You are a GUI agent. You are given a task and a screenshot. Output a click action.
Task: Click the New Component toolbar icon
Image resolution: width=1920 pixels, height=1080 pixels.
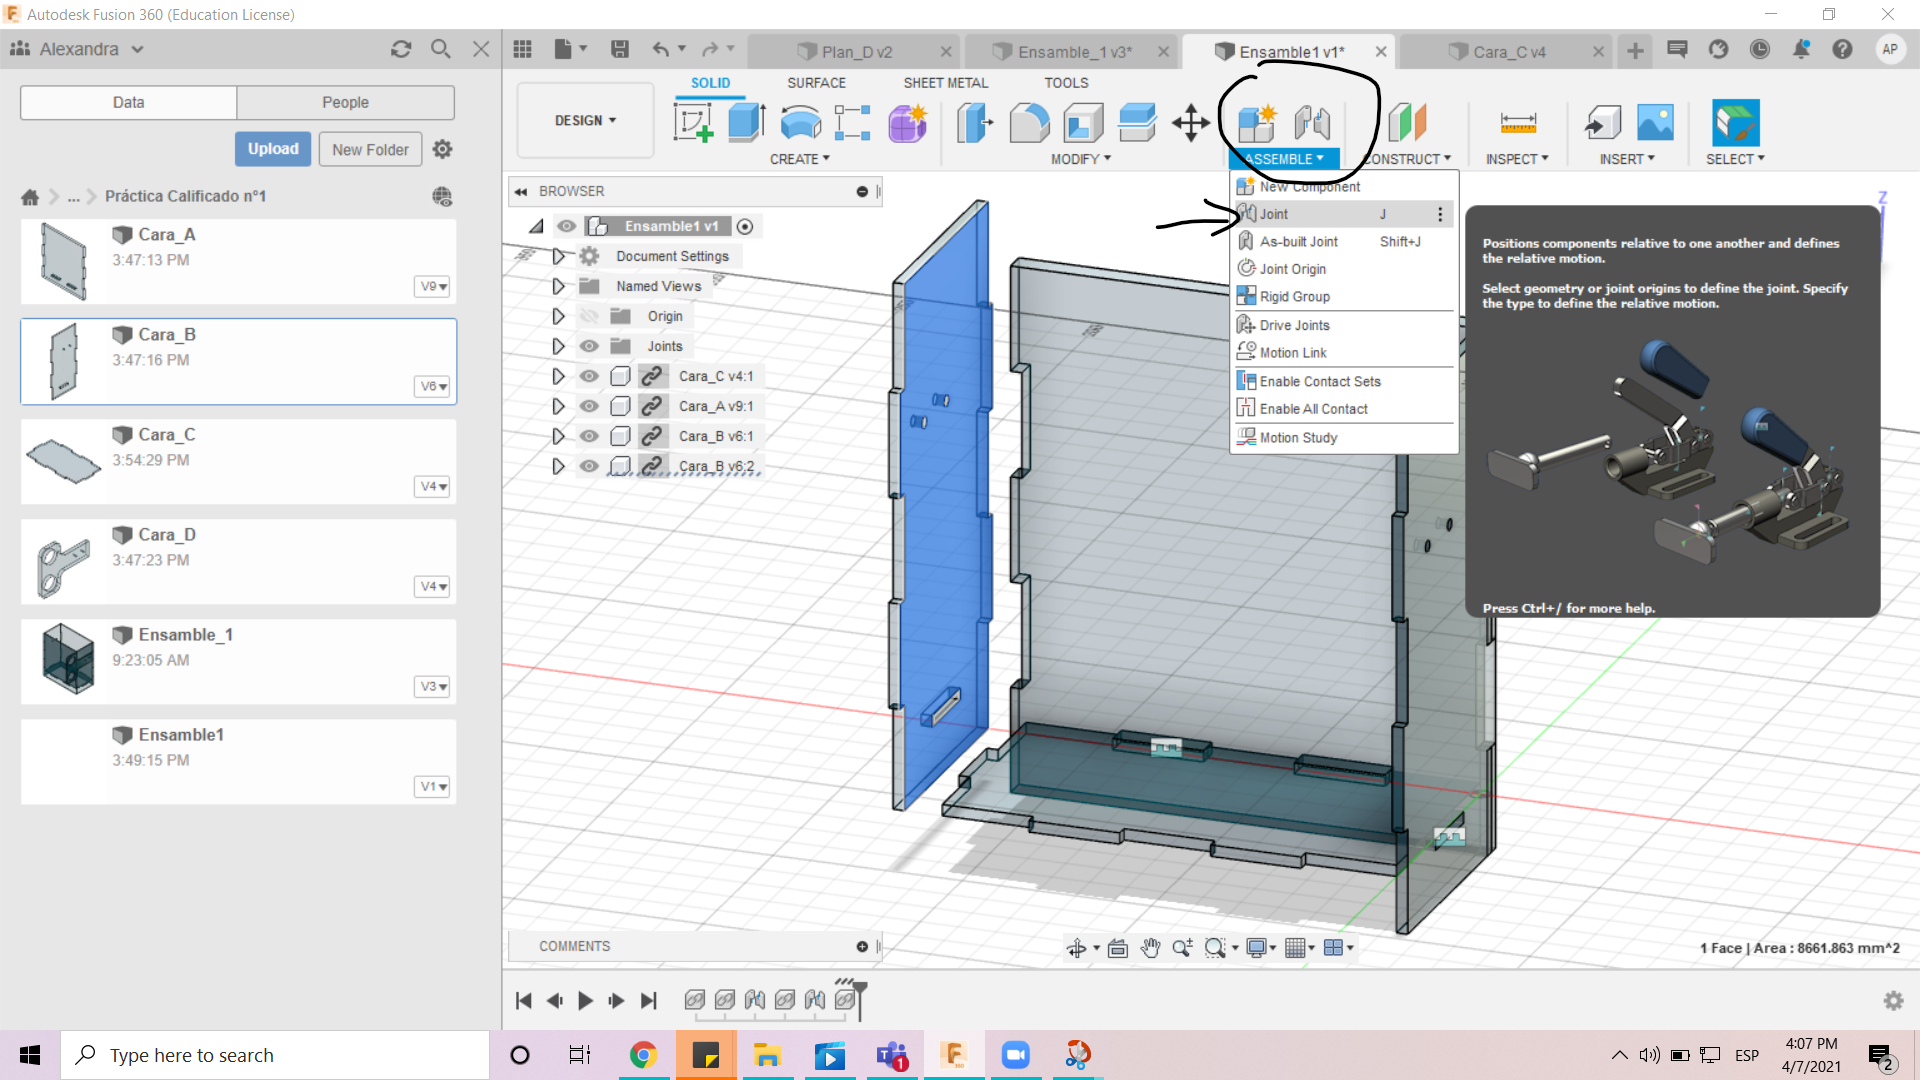coord(1257,123)
